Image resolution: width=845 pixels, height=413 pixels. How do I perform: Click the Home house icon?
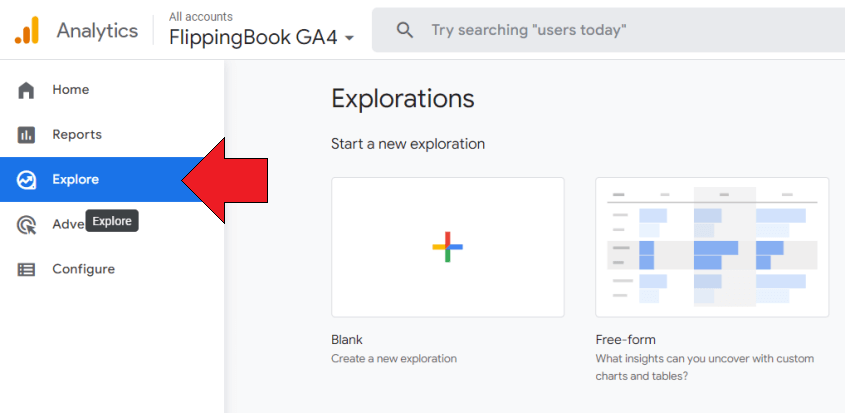point(26,90)
